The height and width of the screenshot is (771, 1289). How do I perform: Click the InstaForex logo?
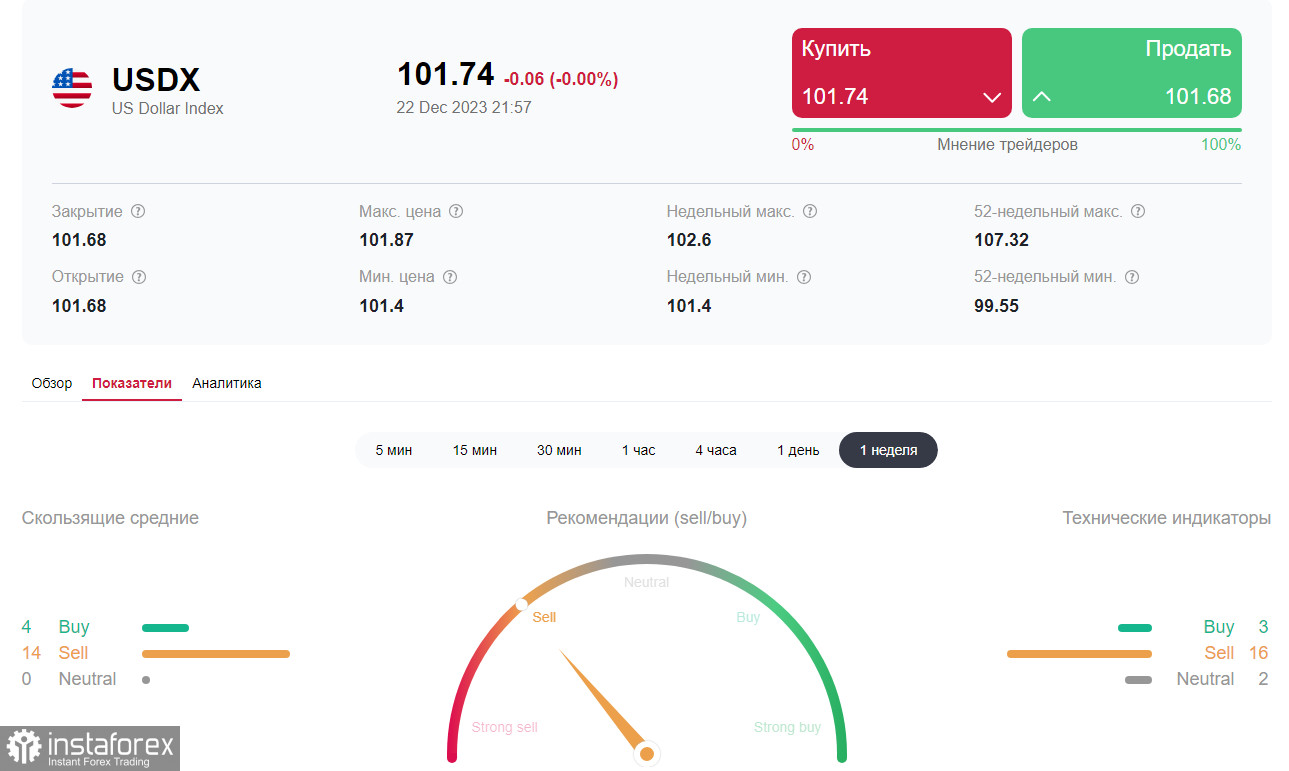click(x=90, y=748)
